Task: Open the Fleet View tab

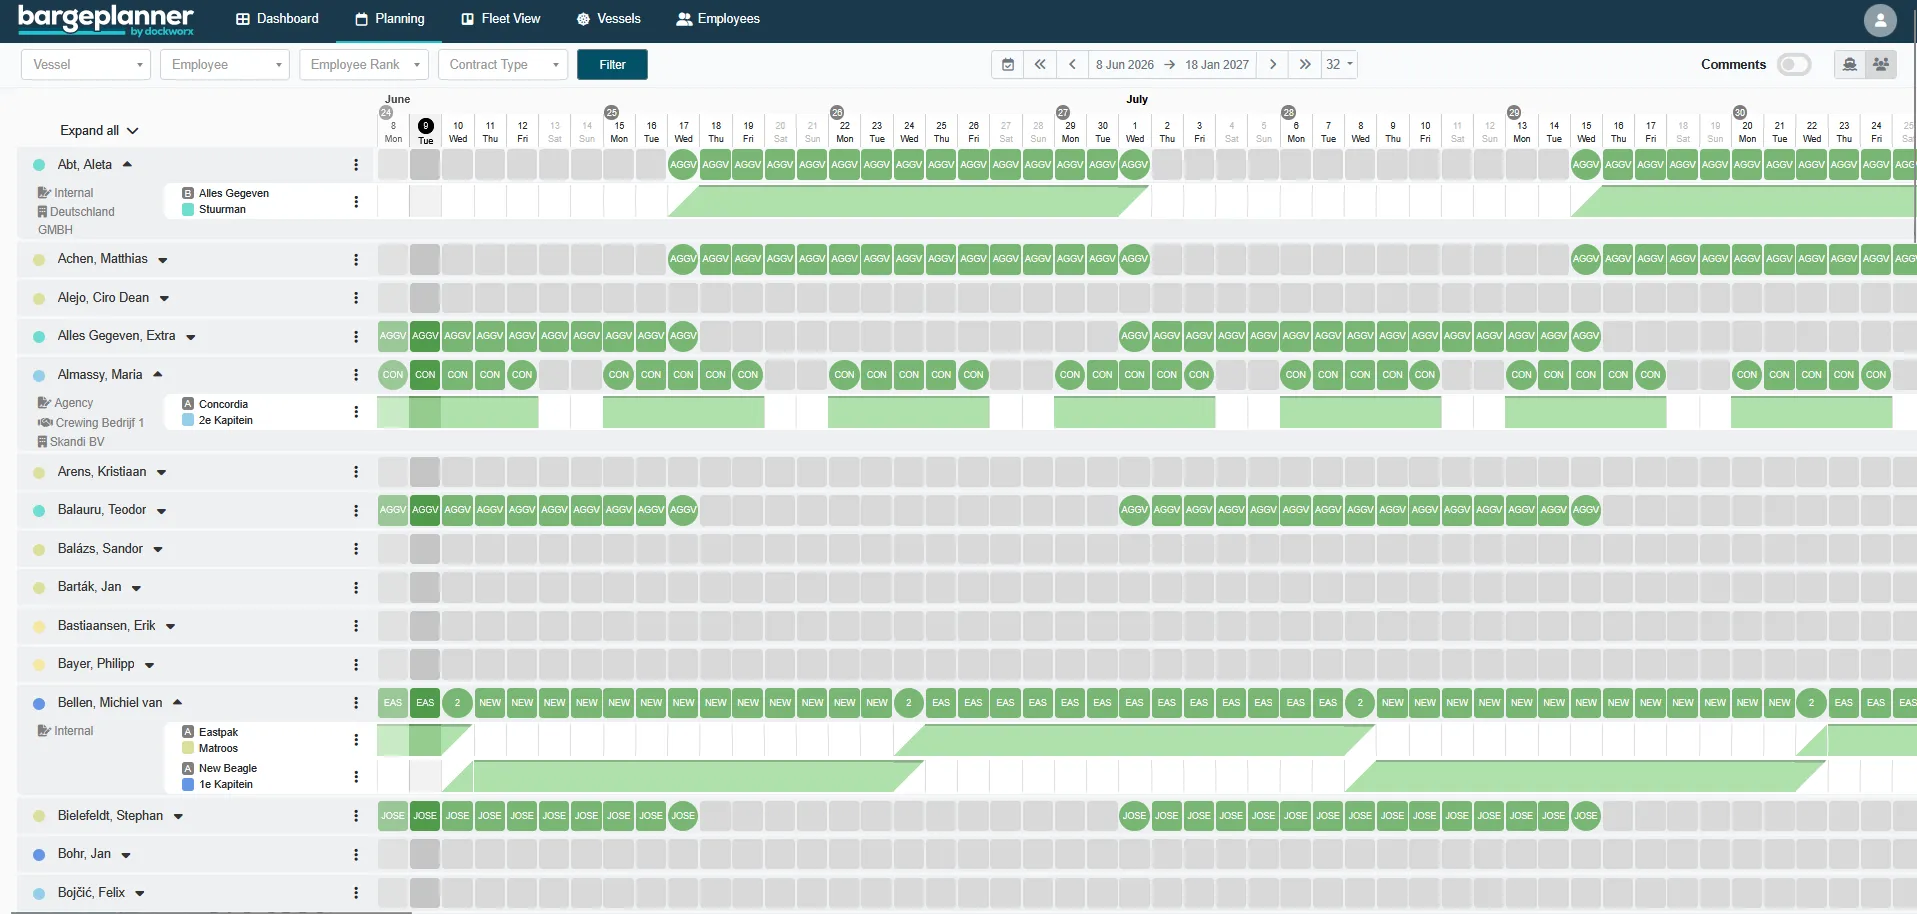Action: coord(500,19)
